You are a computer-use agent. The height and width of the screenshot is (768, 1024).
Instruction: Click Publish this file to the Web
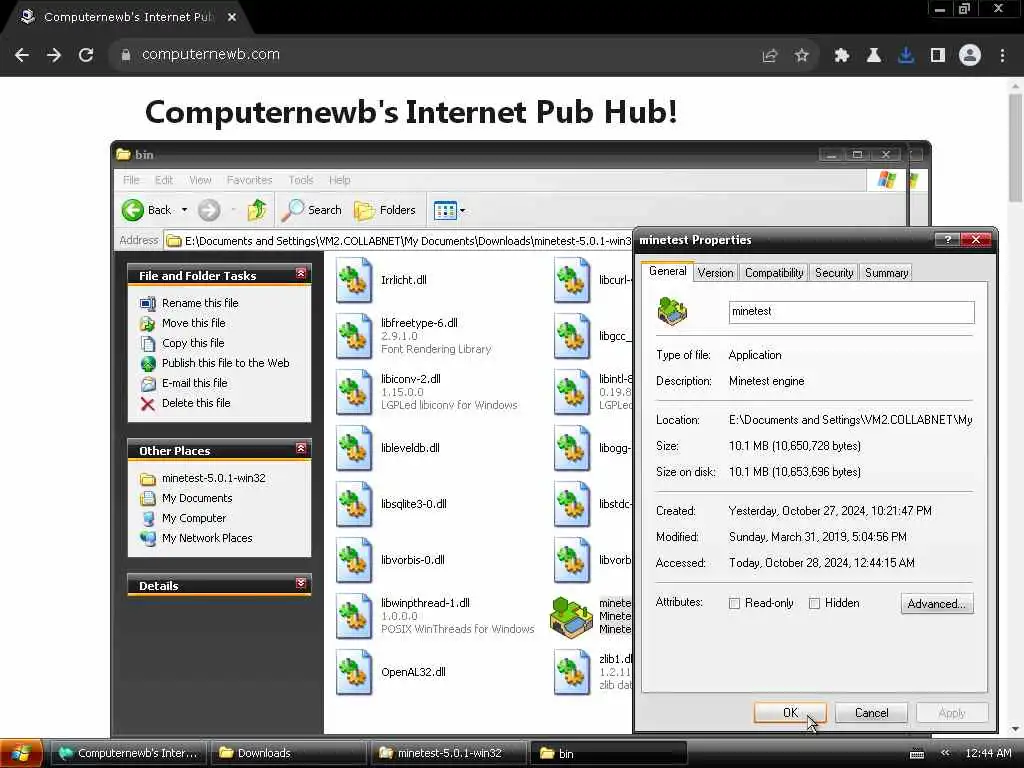click(x=225, y=363)
